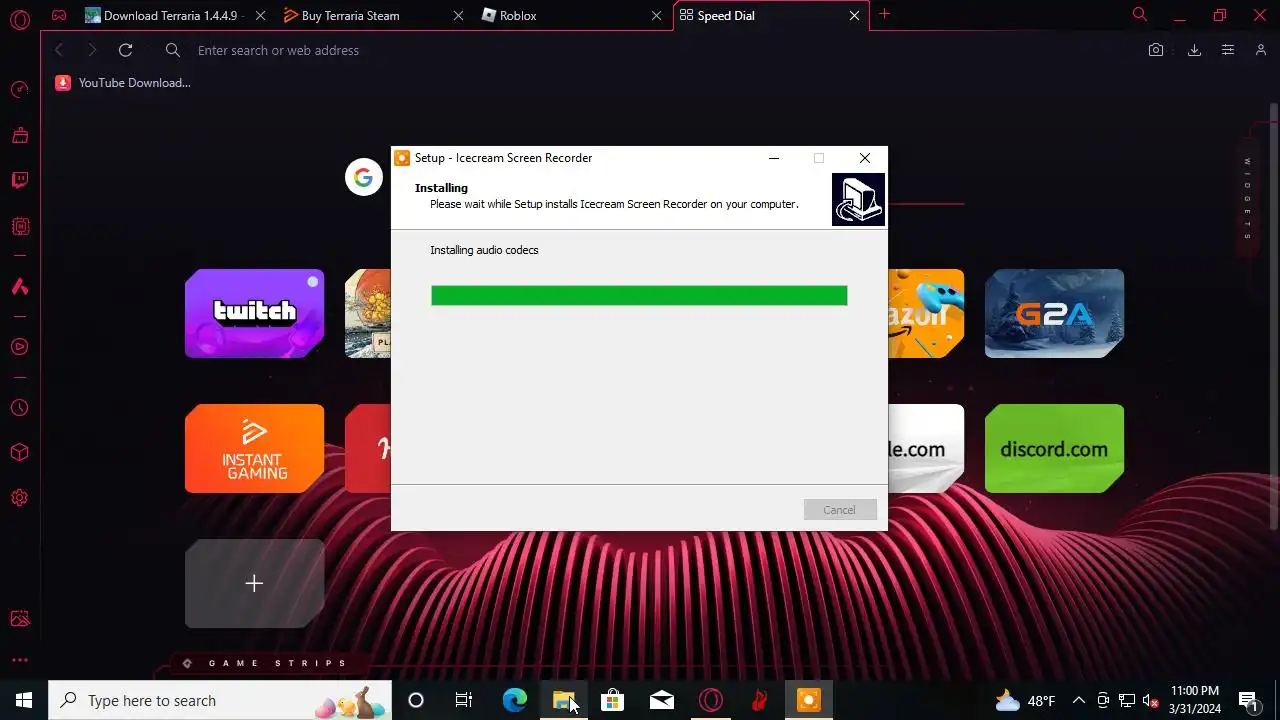Open the Amazon speed dial tile
The image size is (1280, 720).
926,313
